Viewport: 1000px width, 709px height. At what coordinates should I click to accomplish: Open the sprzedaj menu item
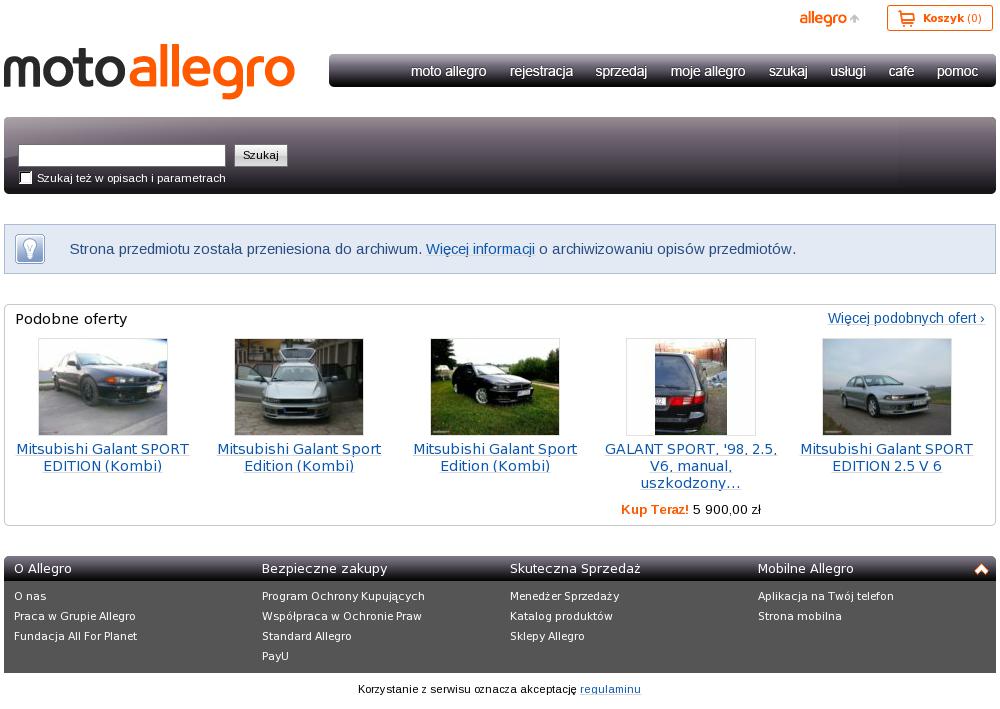[621, 71]
